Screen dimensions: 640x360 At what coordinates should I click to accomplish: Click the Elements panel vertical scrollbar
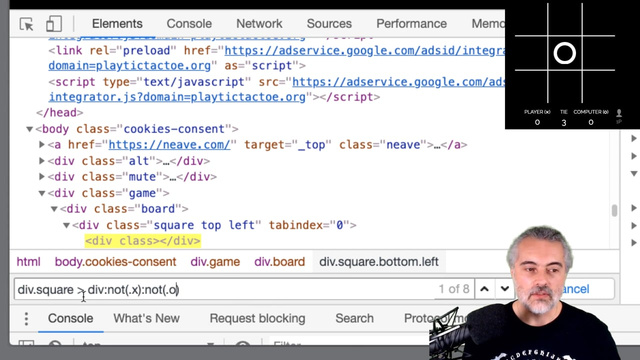[x=614, y=211]
